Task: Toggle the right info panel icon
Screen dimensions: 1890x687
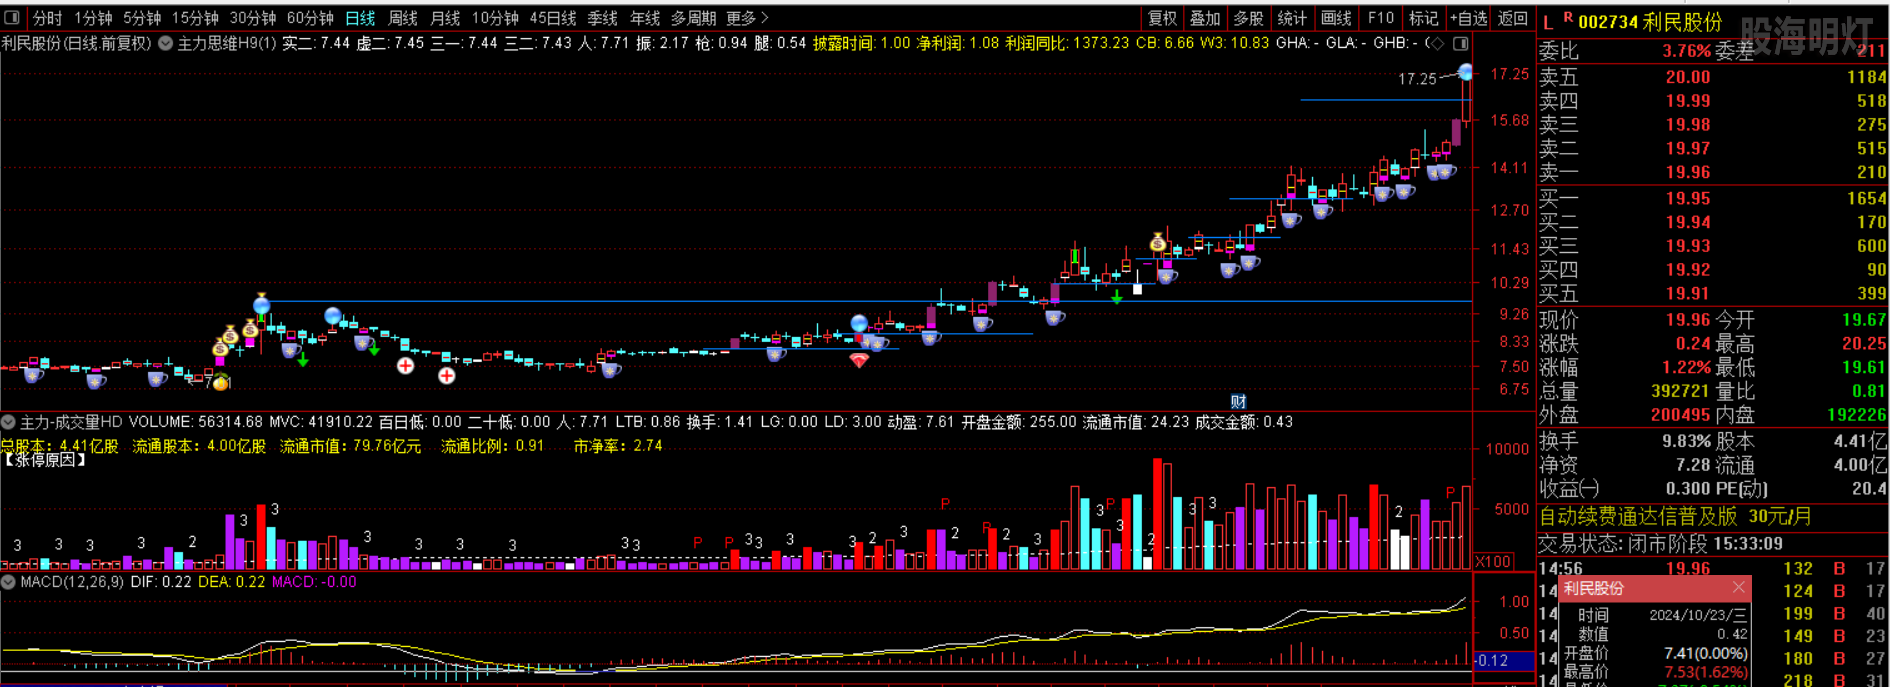Action: click(1461, 43)
